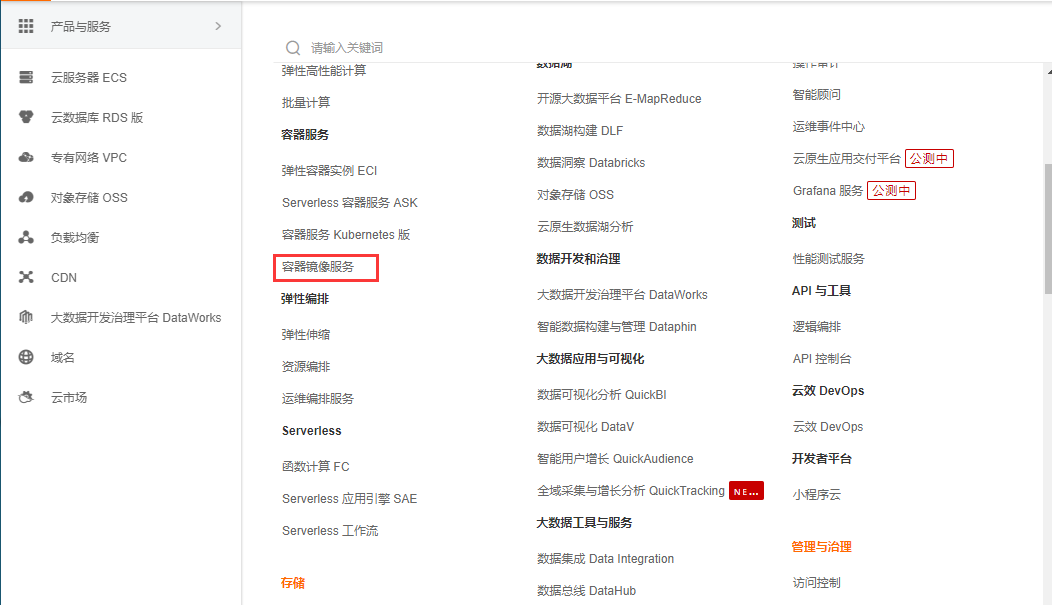Open 全域采集与增长分析 QuickTracking link
1052x605 pixels.
pos(631,491)
